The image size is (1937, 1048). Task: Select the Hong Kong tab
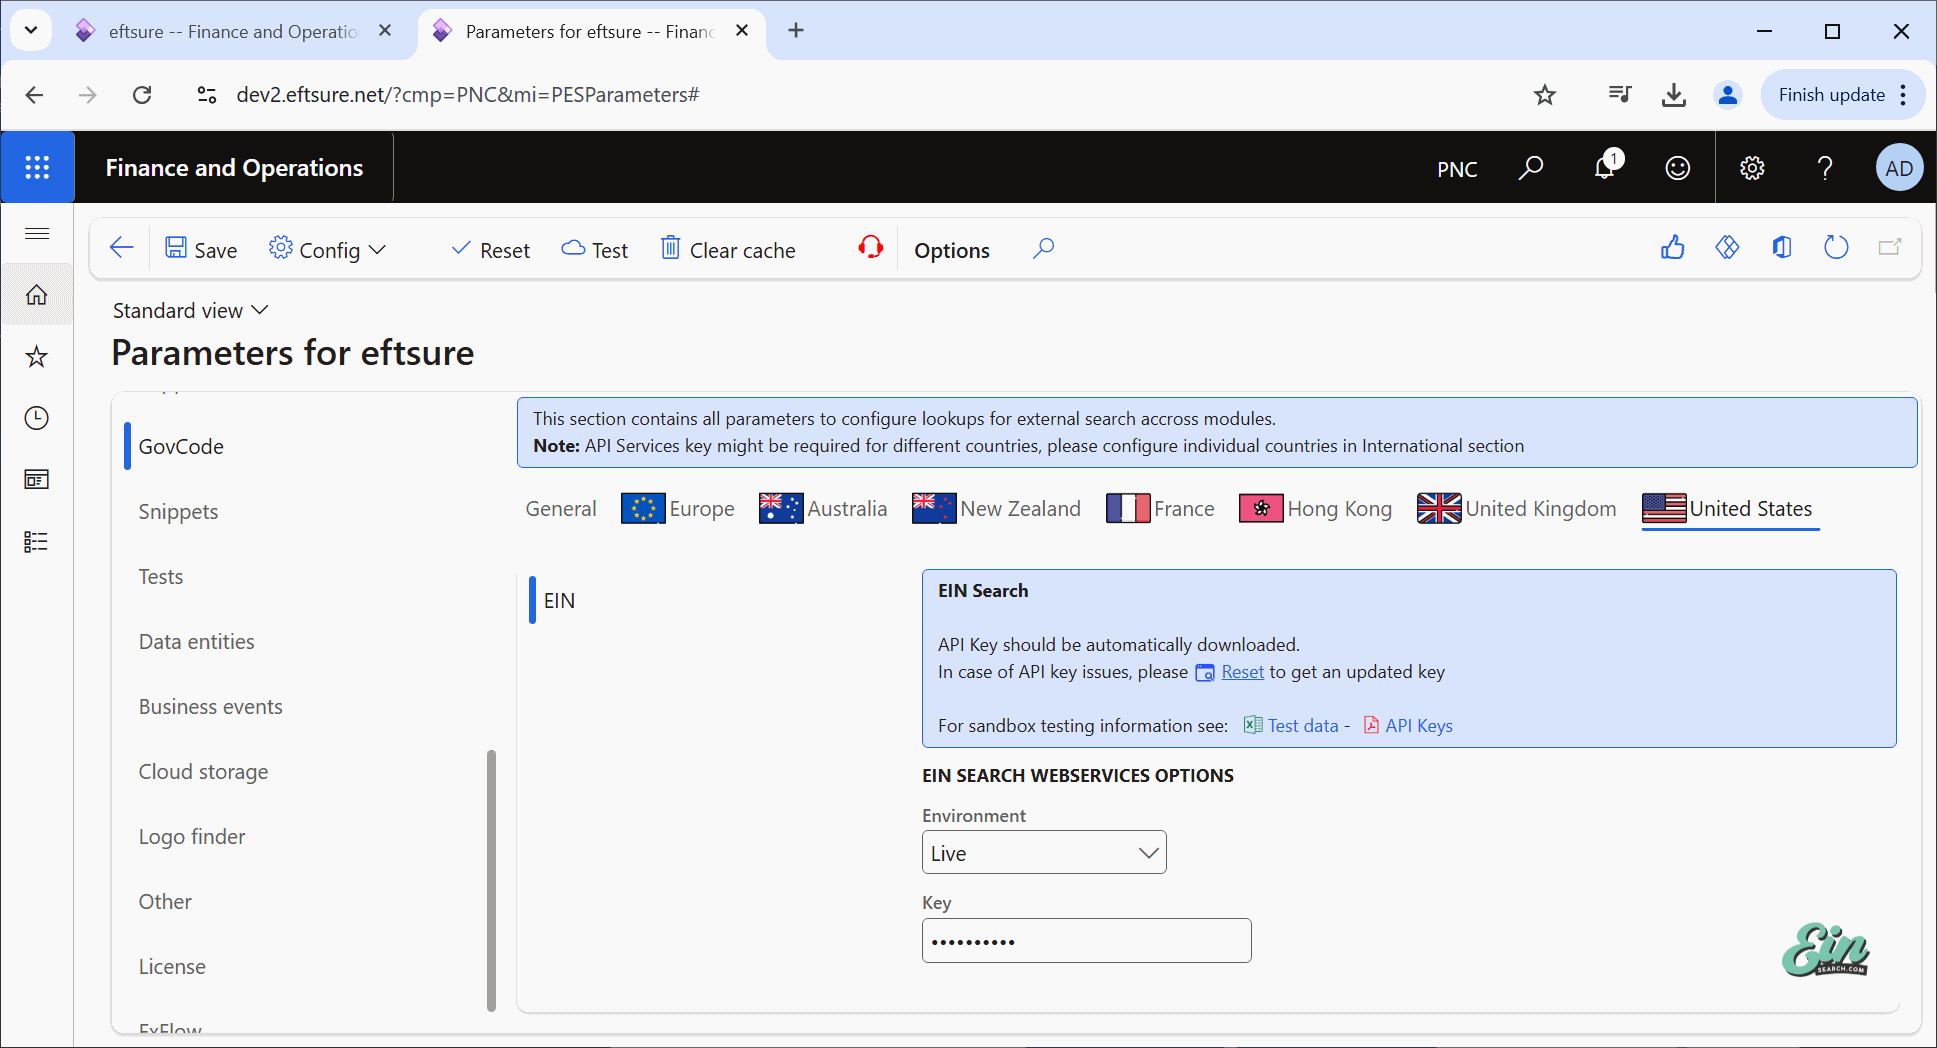[x=1316, y=509]
